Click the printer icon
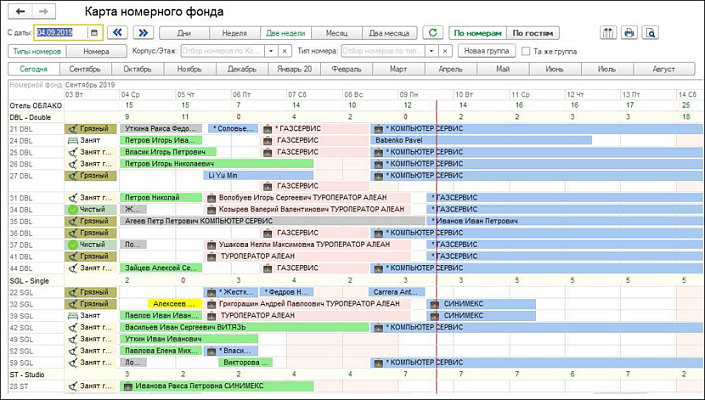The image size is (705, 400). coord(629,32)
